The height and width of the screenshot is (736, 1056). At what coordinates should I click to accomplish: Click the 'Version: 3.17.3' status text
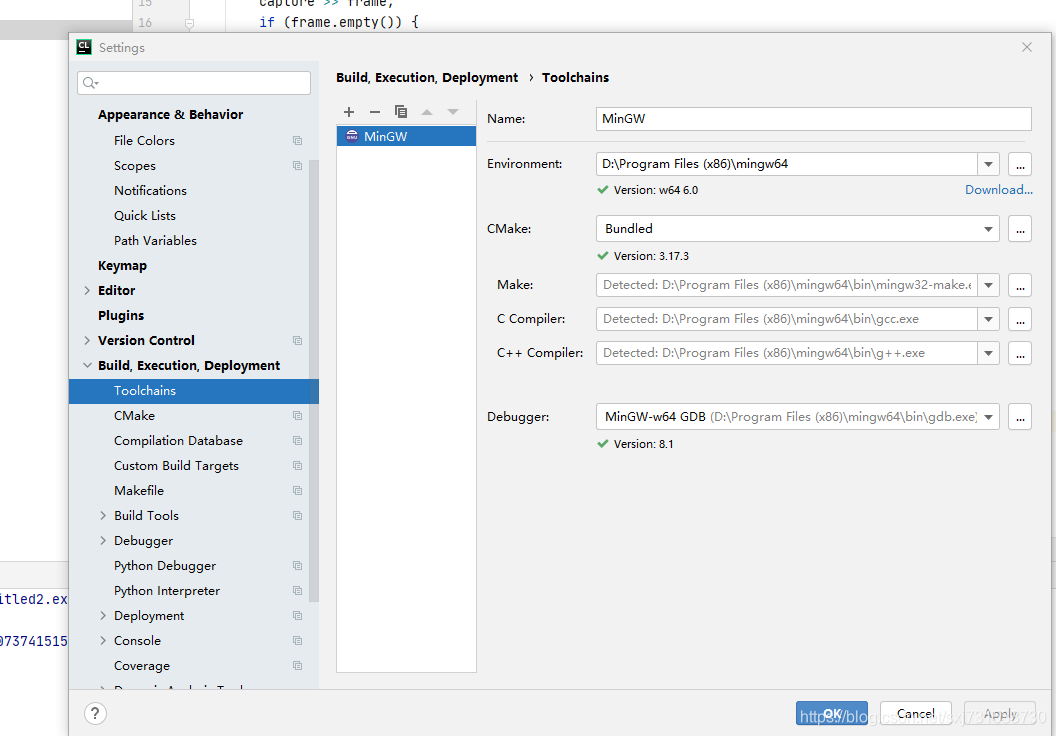tap(651, 257)
